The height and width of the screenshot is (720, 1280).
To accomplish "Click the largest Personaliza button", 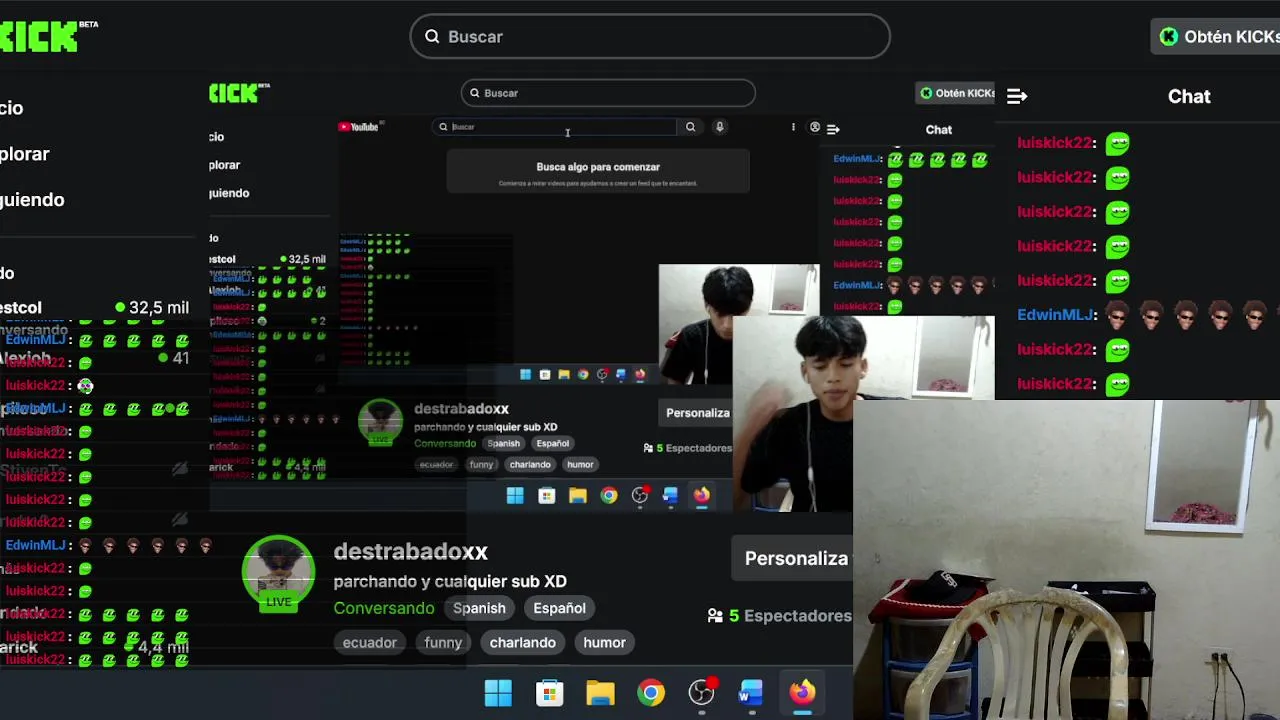I will point(792,559).
